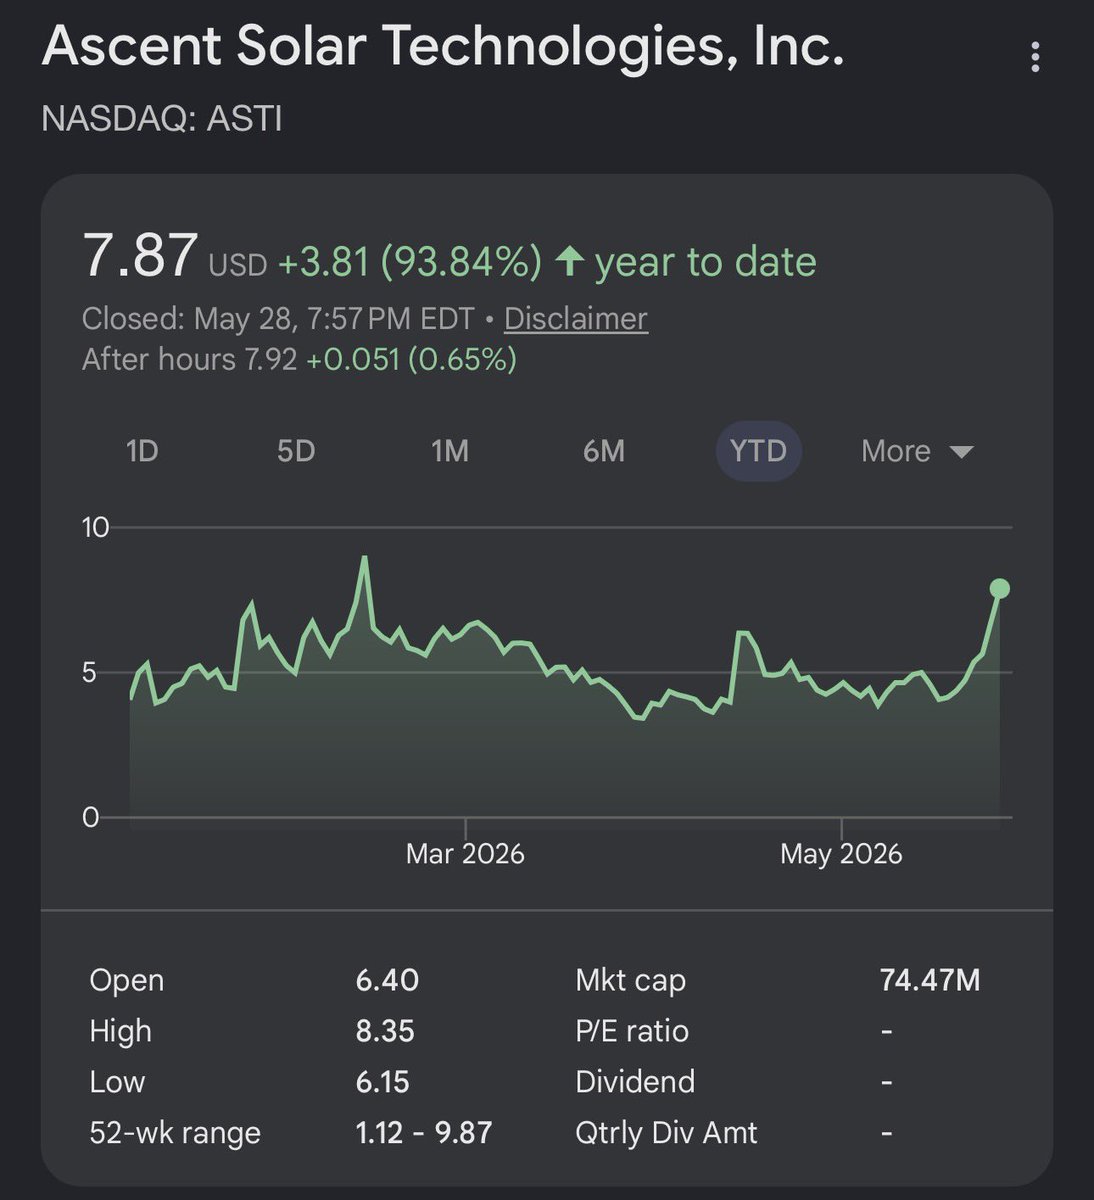Click the green up arrow icon

[569, 262]
